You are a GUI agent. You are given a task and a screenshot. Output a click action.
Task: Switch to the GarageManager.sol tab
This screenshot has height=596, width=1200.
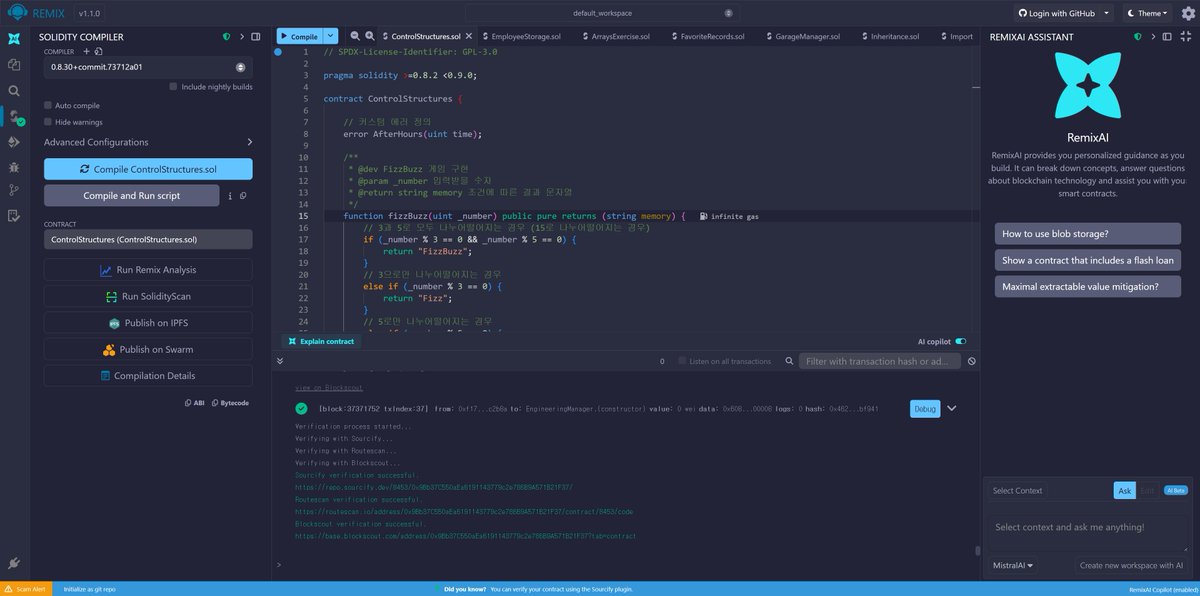(x=802, y=36)
